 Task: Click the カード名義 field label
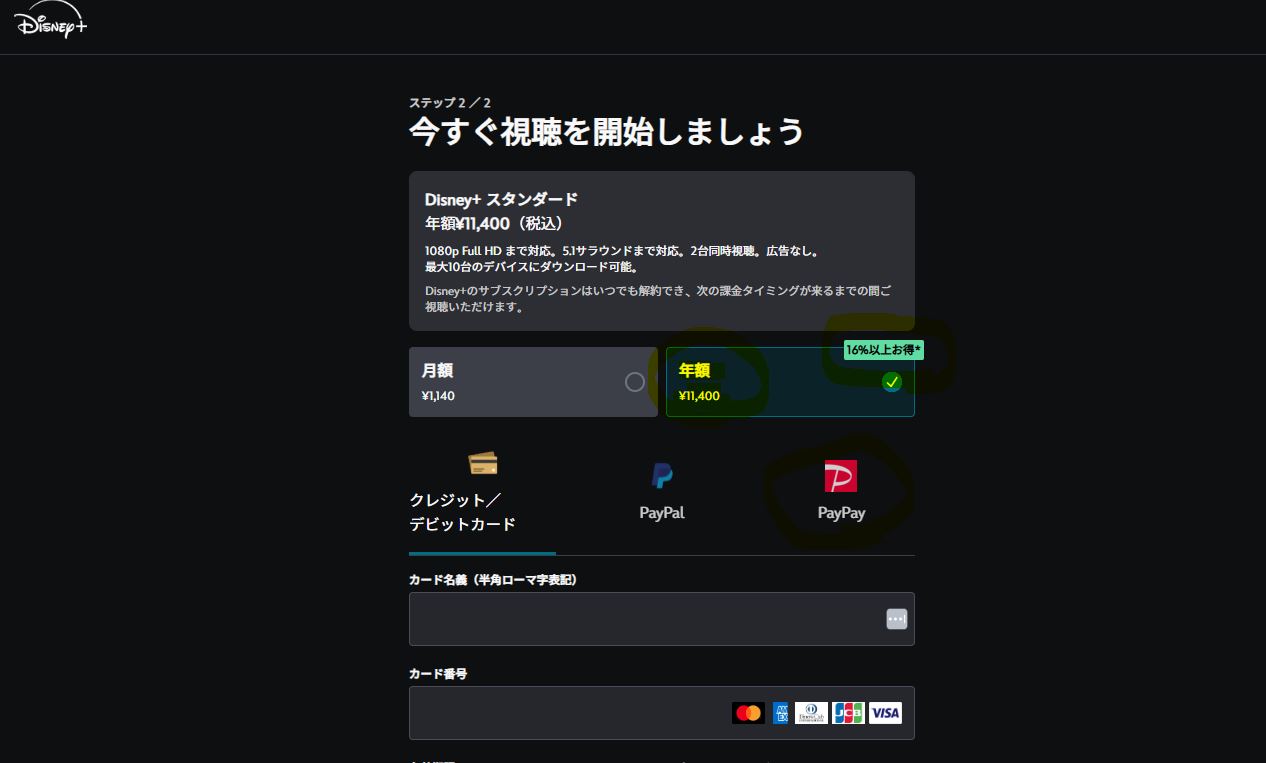coord(493,580)
